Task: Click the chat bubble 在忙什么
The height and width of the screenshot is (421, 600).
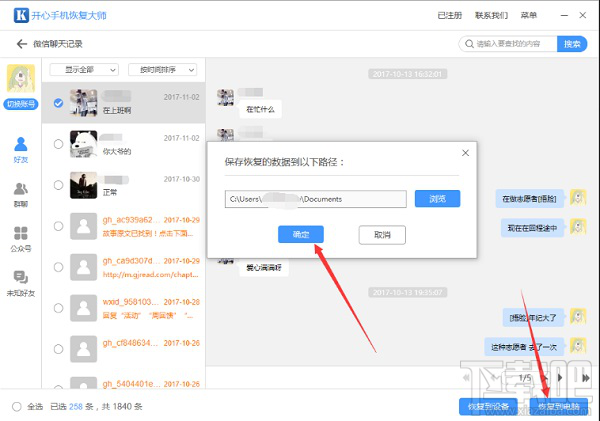Action: [x=260, y=109]
